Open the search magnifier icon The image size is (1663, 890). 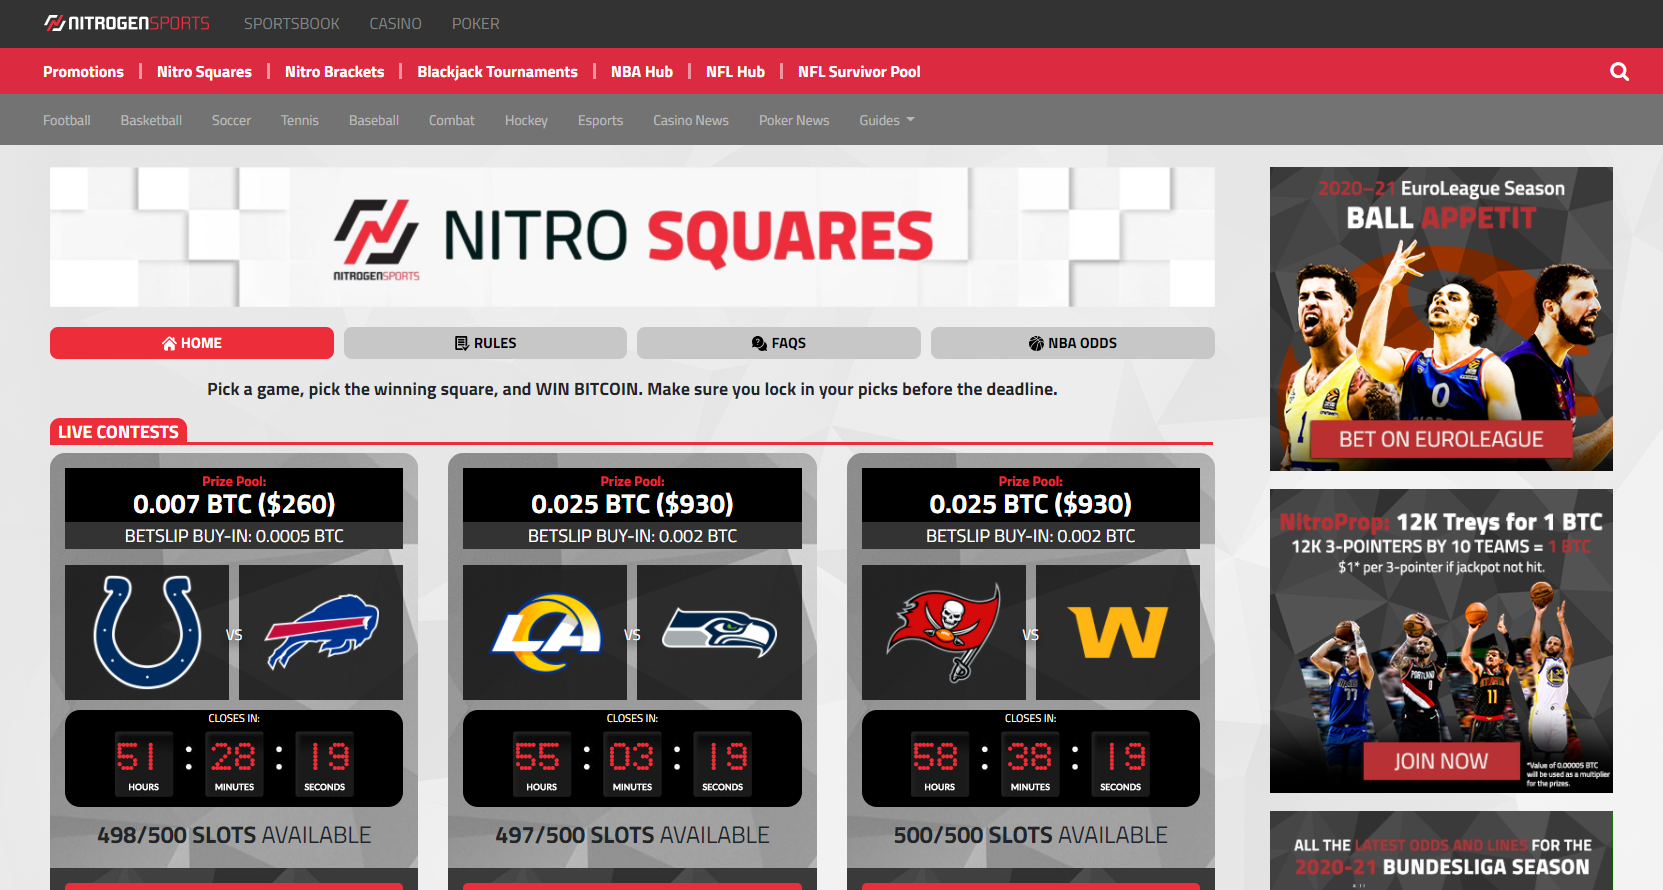click(1619, 71)
